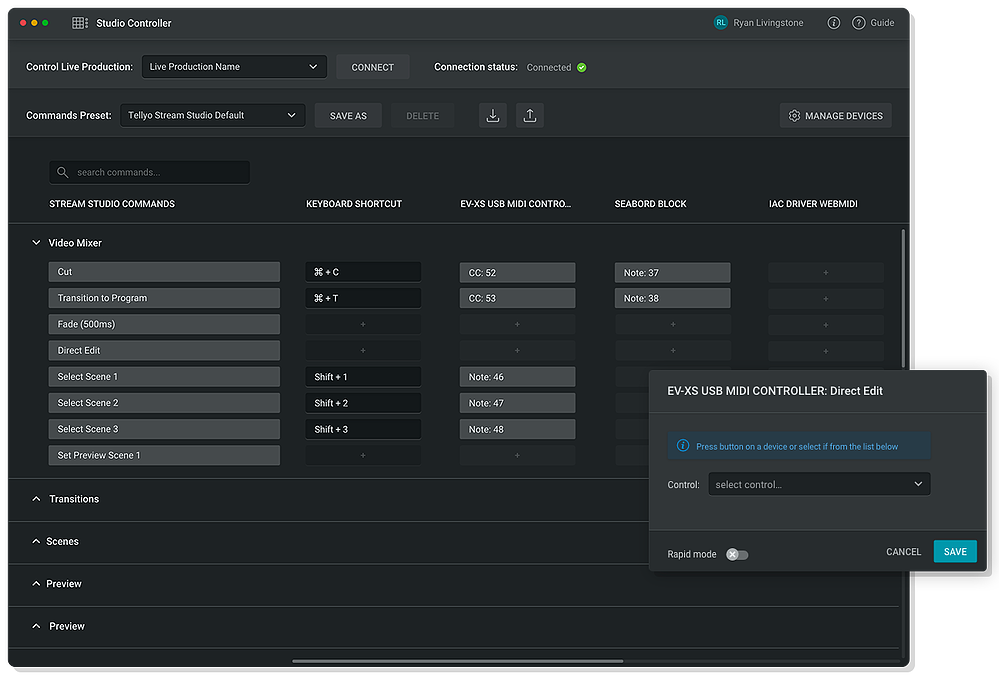This screenshot has width=999, height=677.
Task: Click CANCEL in Direct Edit dialog
Action: [903, 552]
